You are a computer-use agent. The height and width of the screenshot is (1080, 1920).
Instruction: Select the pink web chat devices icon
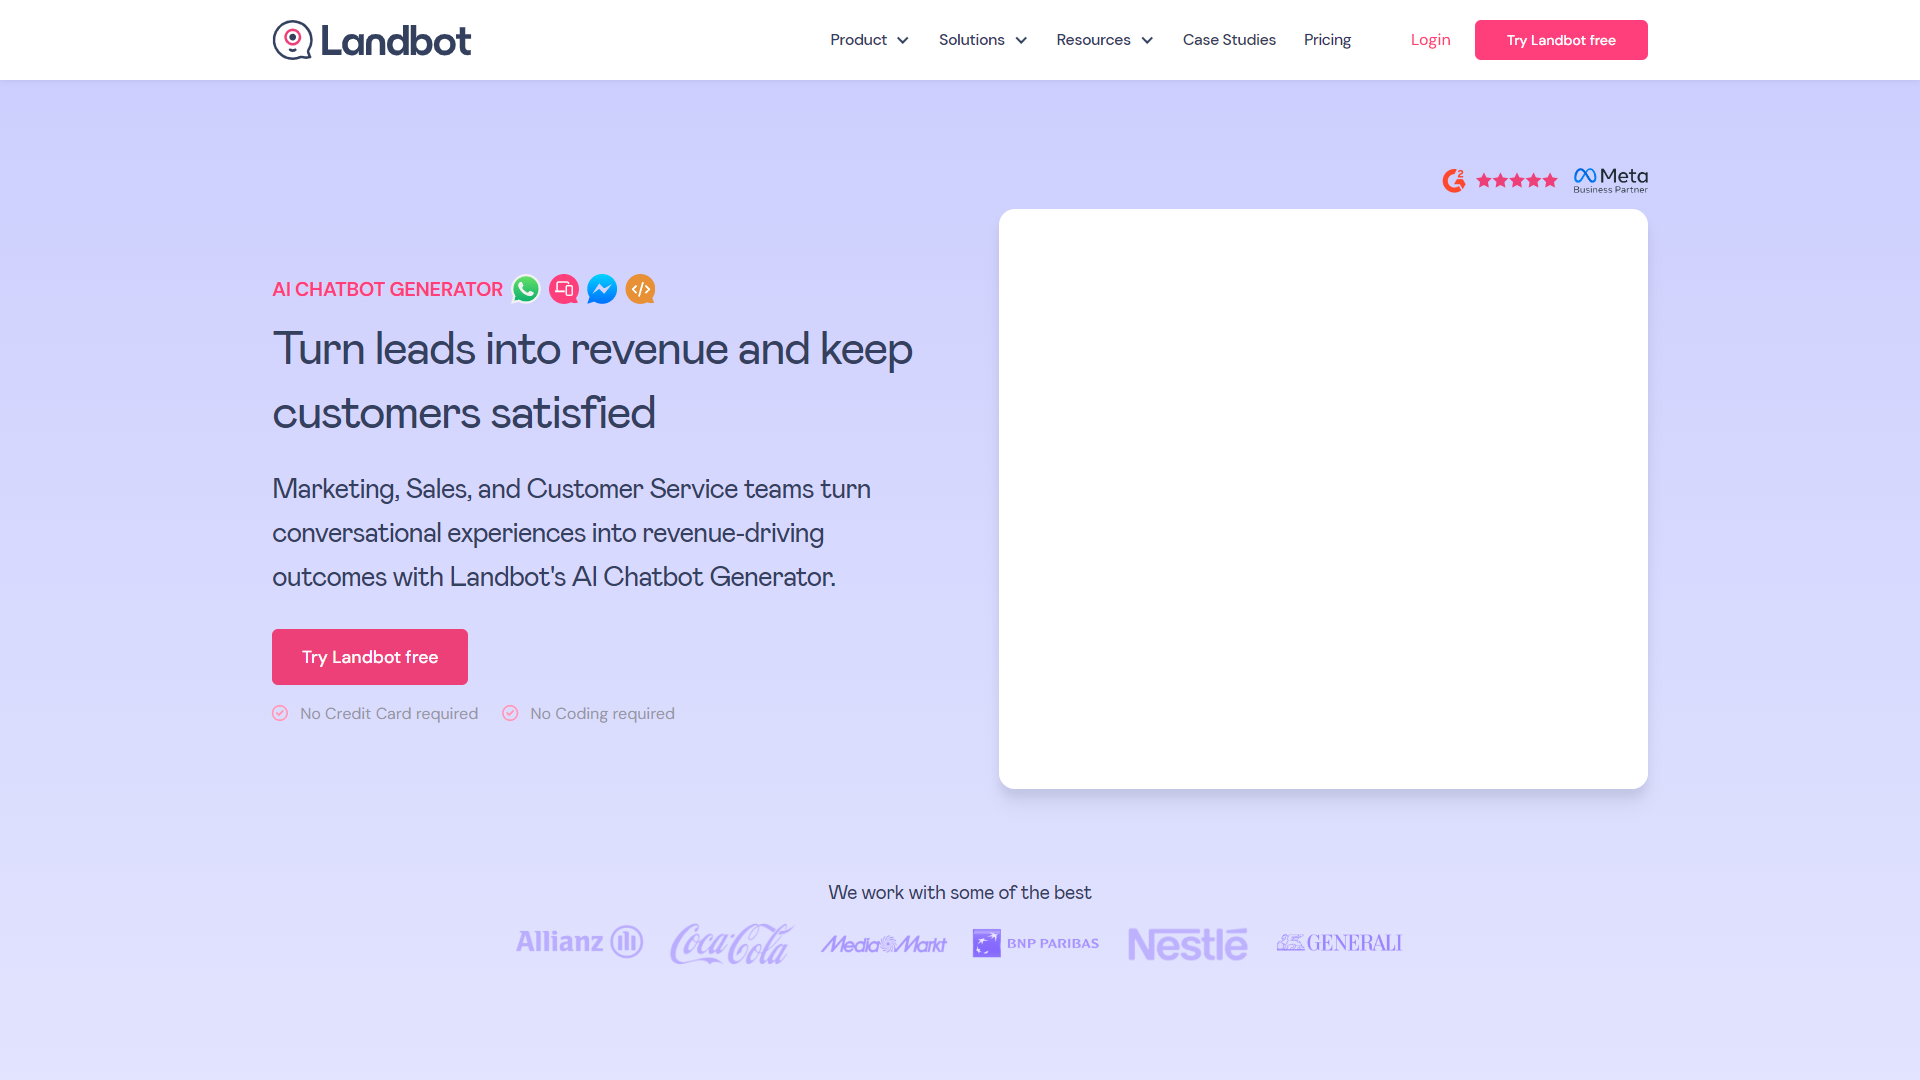pyautogui.click(x=563, y=289)
